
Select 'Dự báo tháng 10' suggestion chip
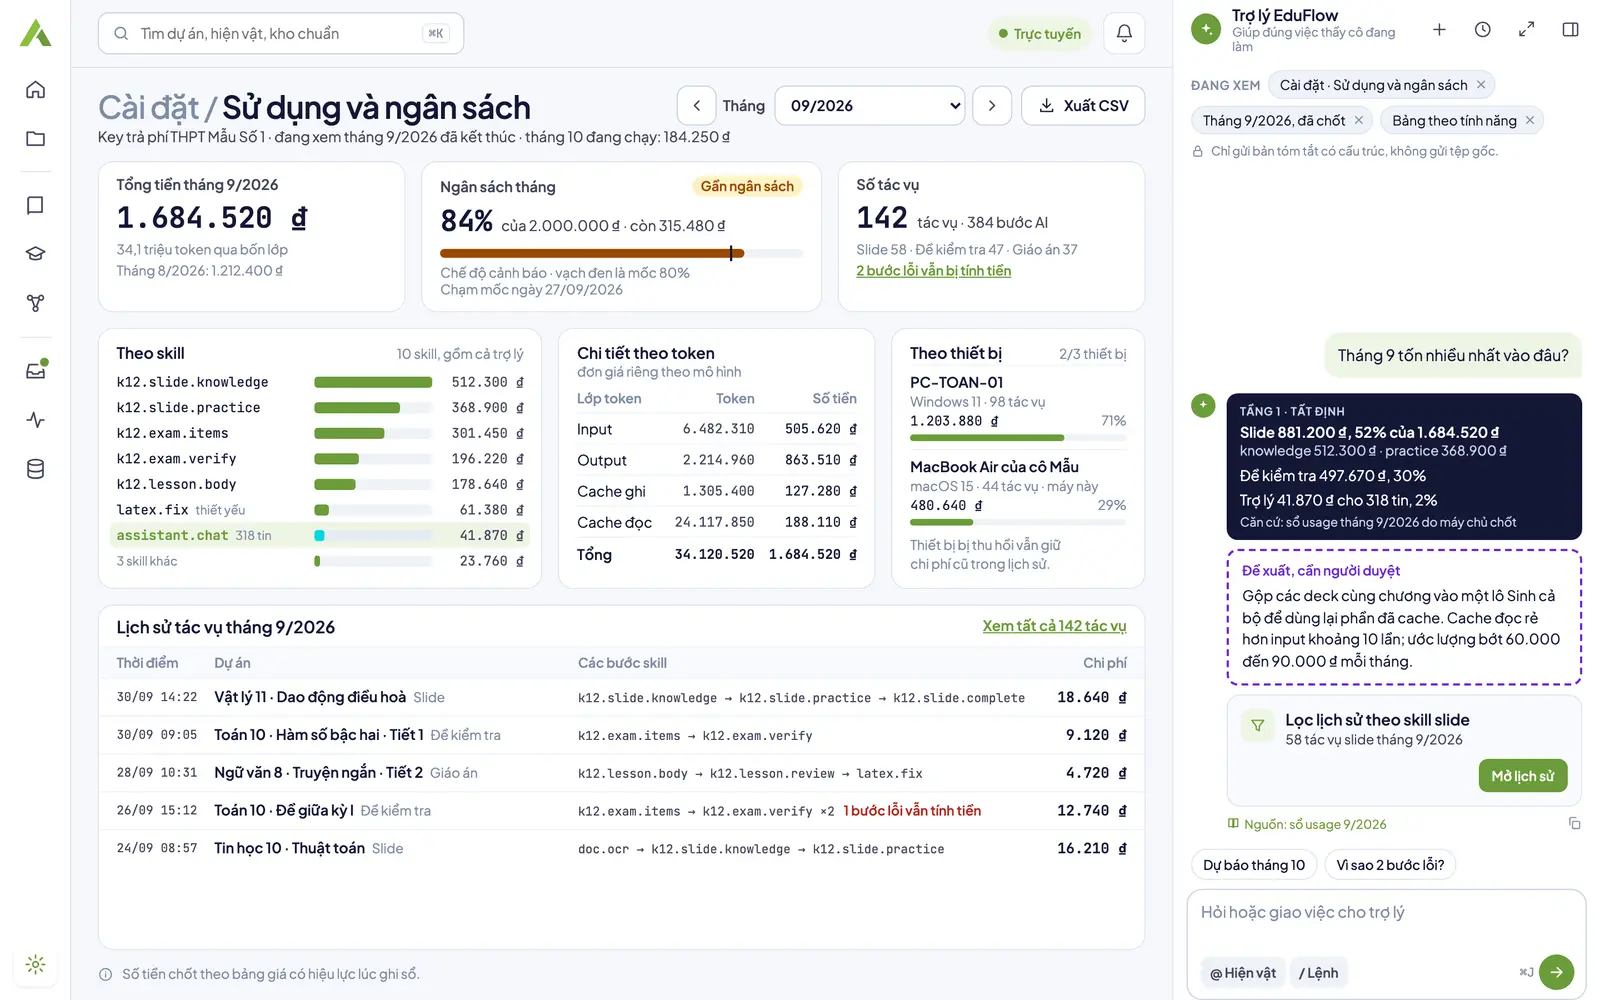point(1253,865)
